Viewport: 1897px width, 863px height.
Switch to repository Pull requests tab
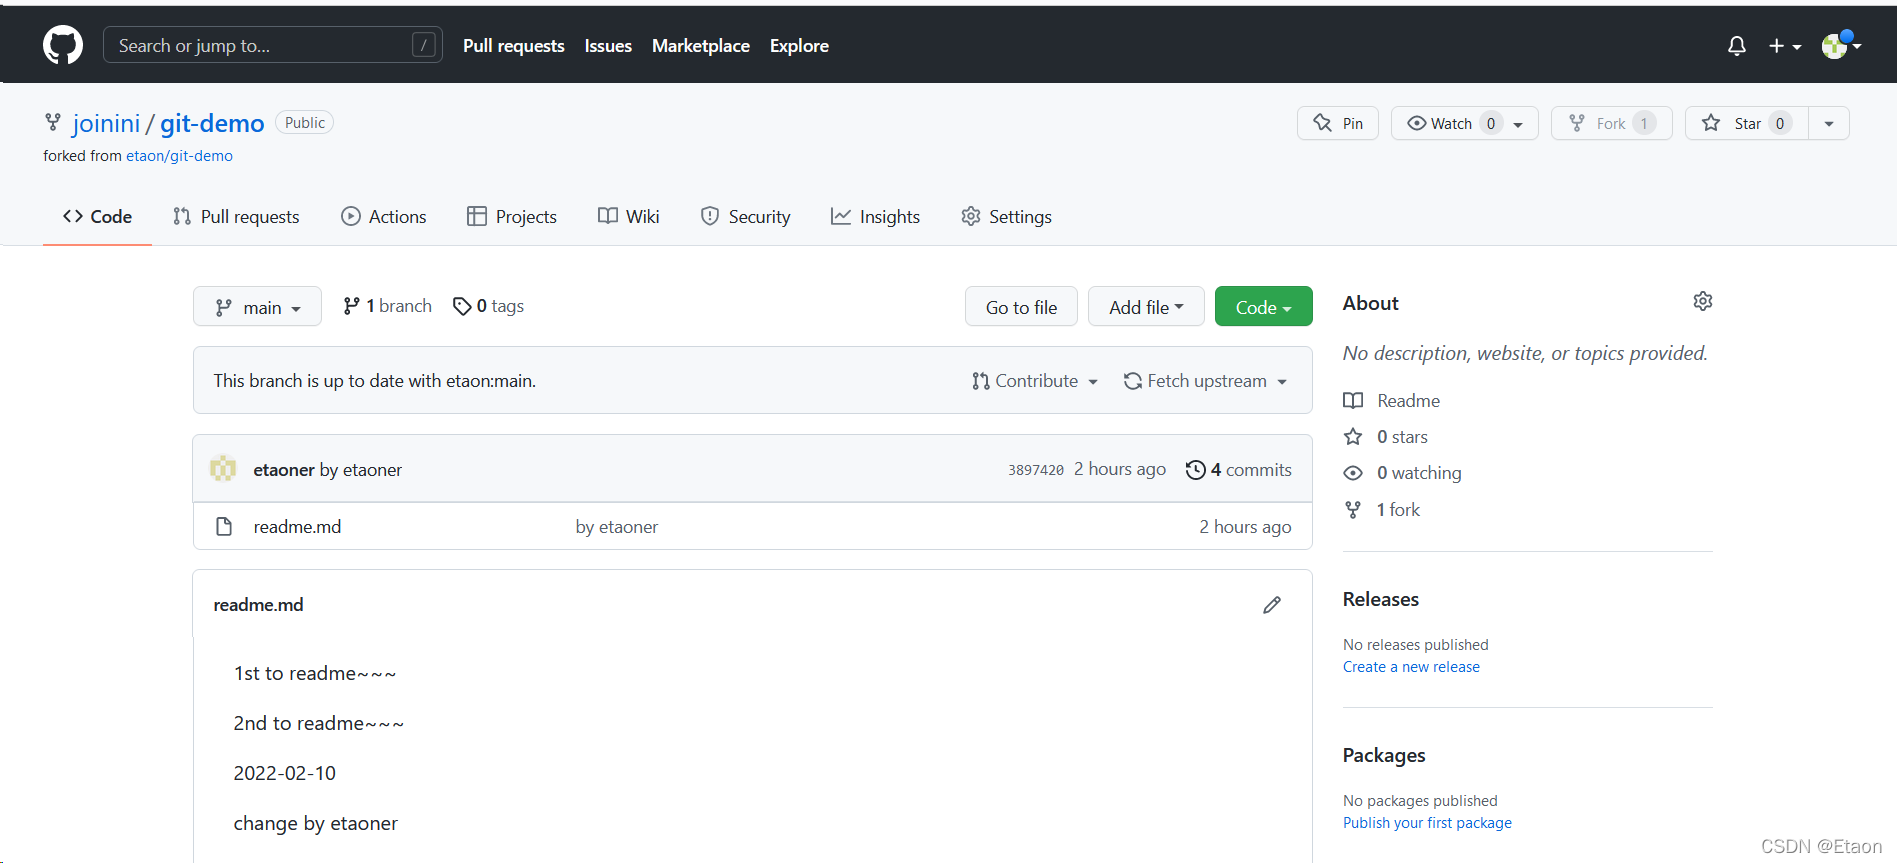click(236, 217)
